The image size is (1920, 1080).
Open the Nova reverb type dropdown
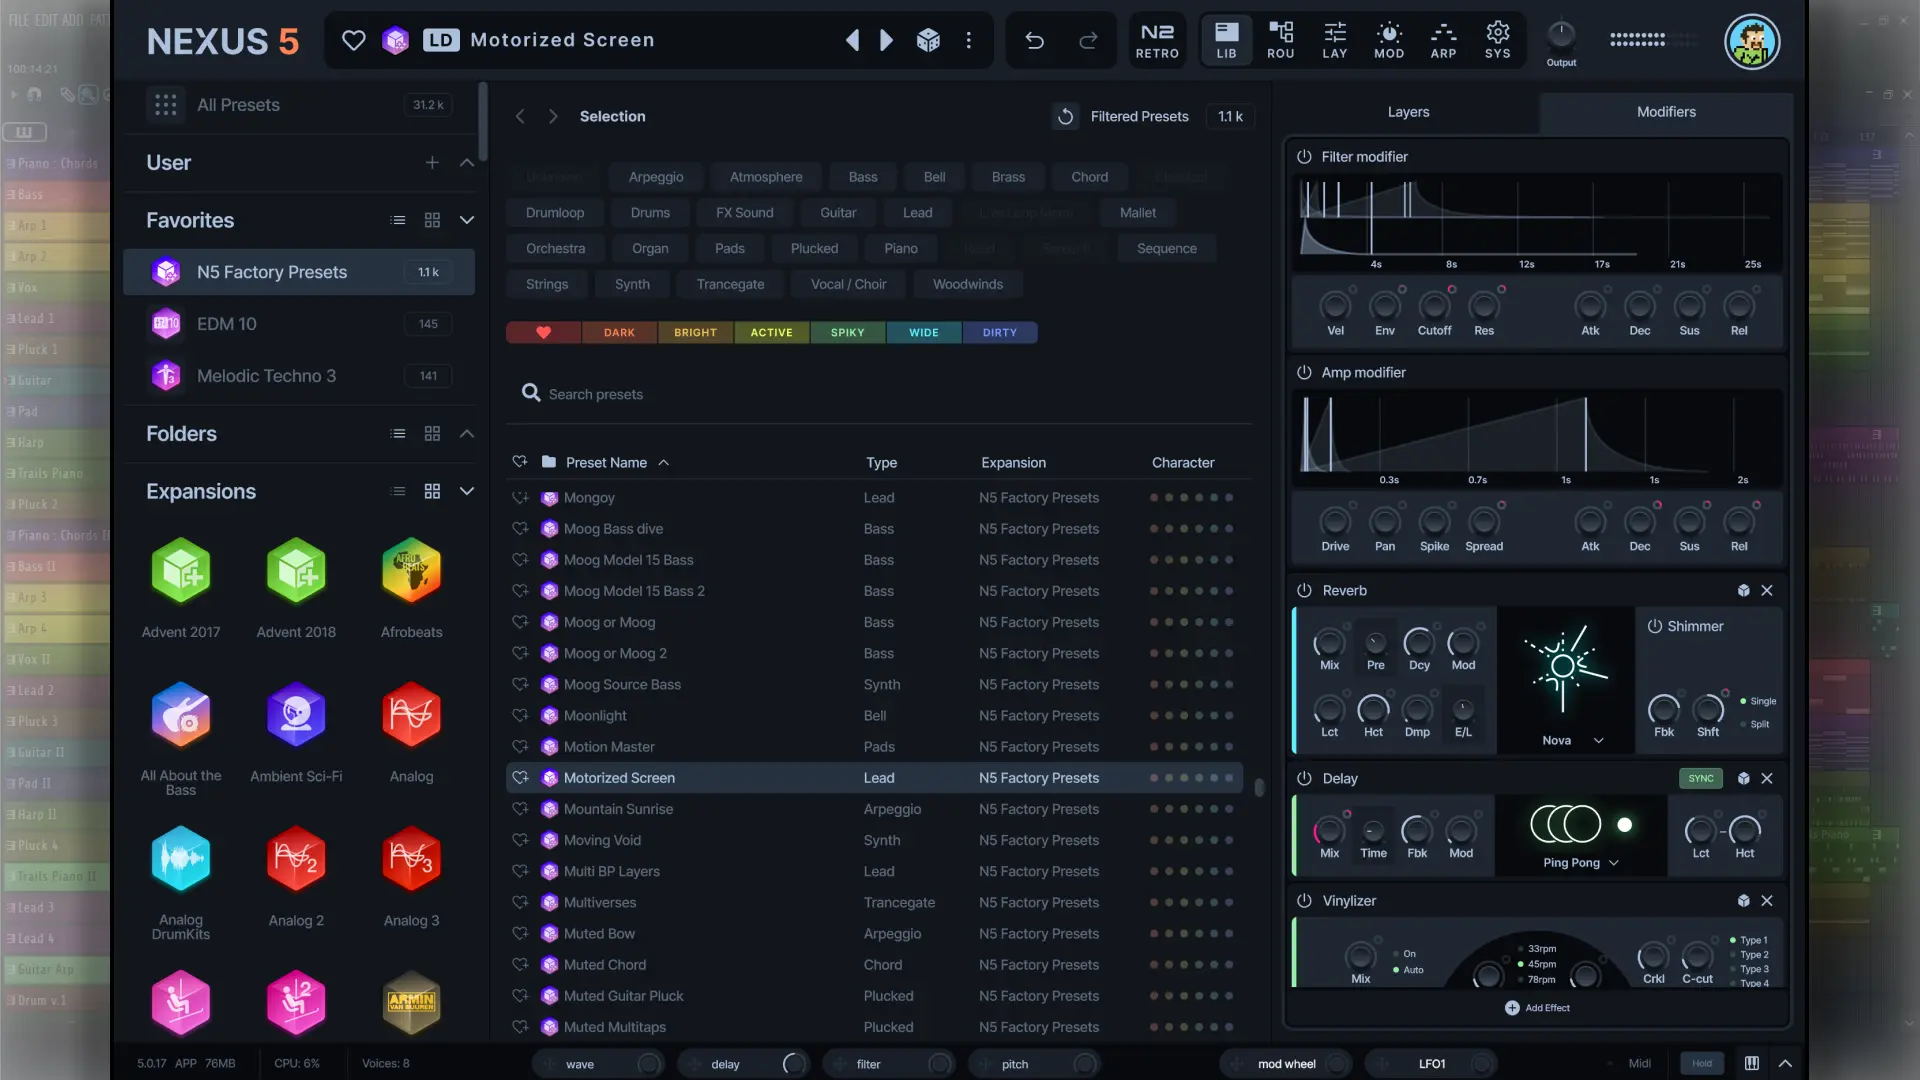tap(1572, 741)
